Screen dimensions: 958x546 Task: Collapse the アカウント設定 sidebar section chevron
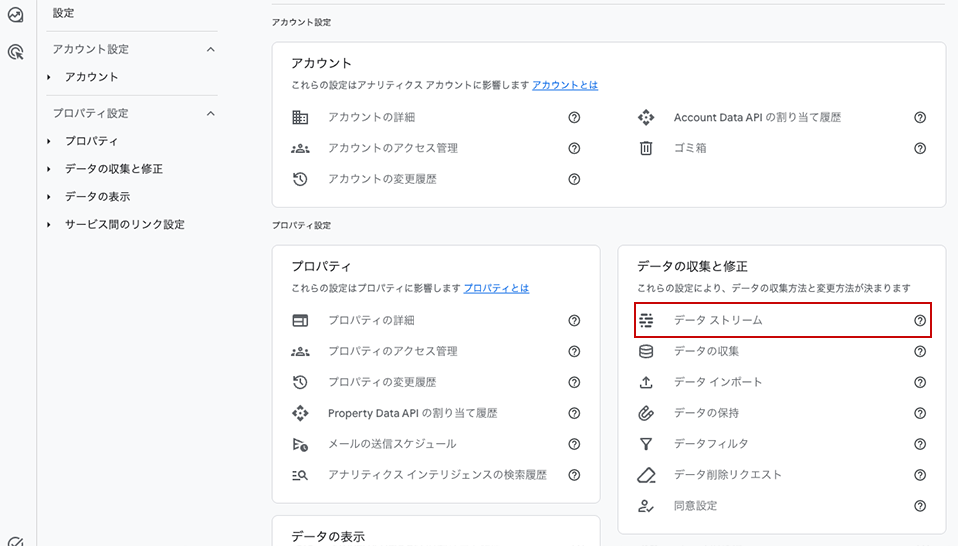(211, 49)
